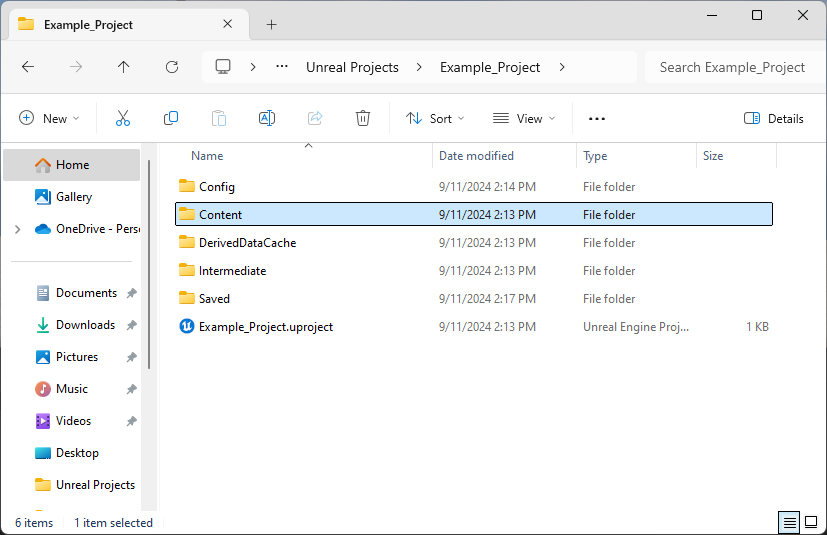
Task: Click the Delete trash icon
Action: click(x=363, y=118)
